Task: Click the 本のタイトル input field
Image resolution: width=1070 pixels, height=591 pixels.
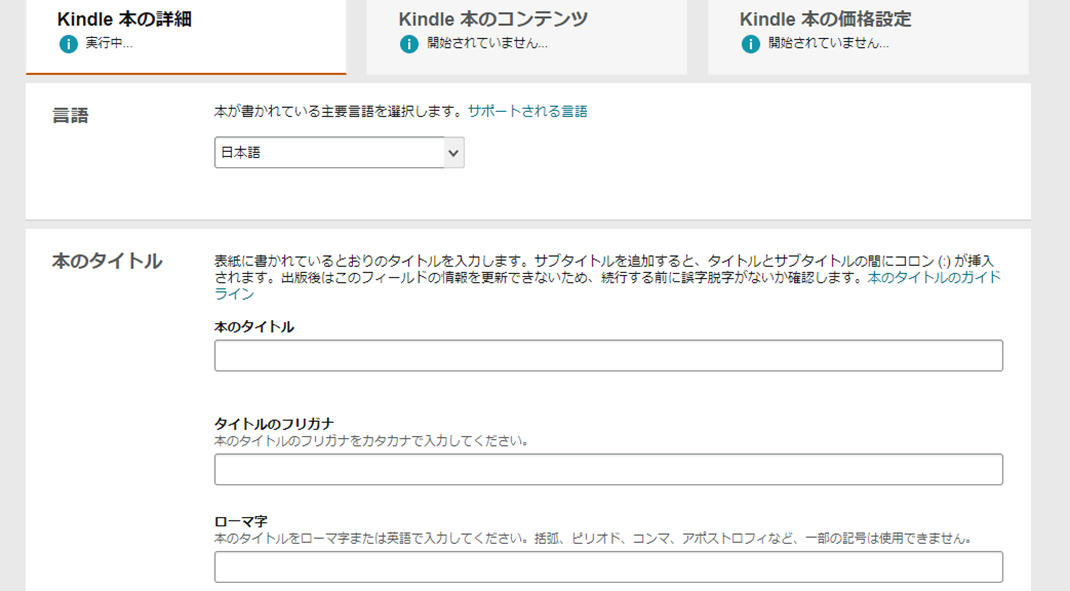Action: coord(608,356)
